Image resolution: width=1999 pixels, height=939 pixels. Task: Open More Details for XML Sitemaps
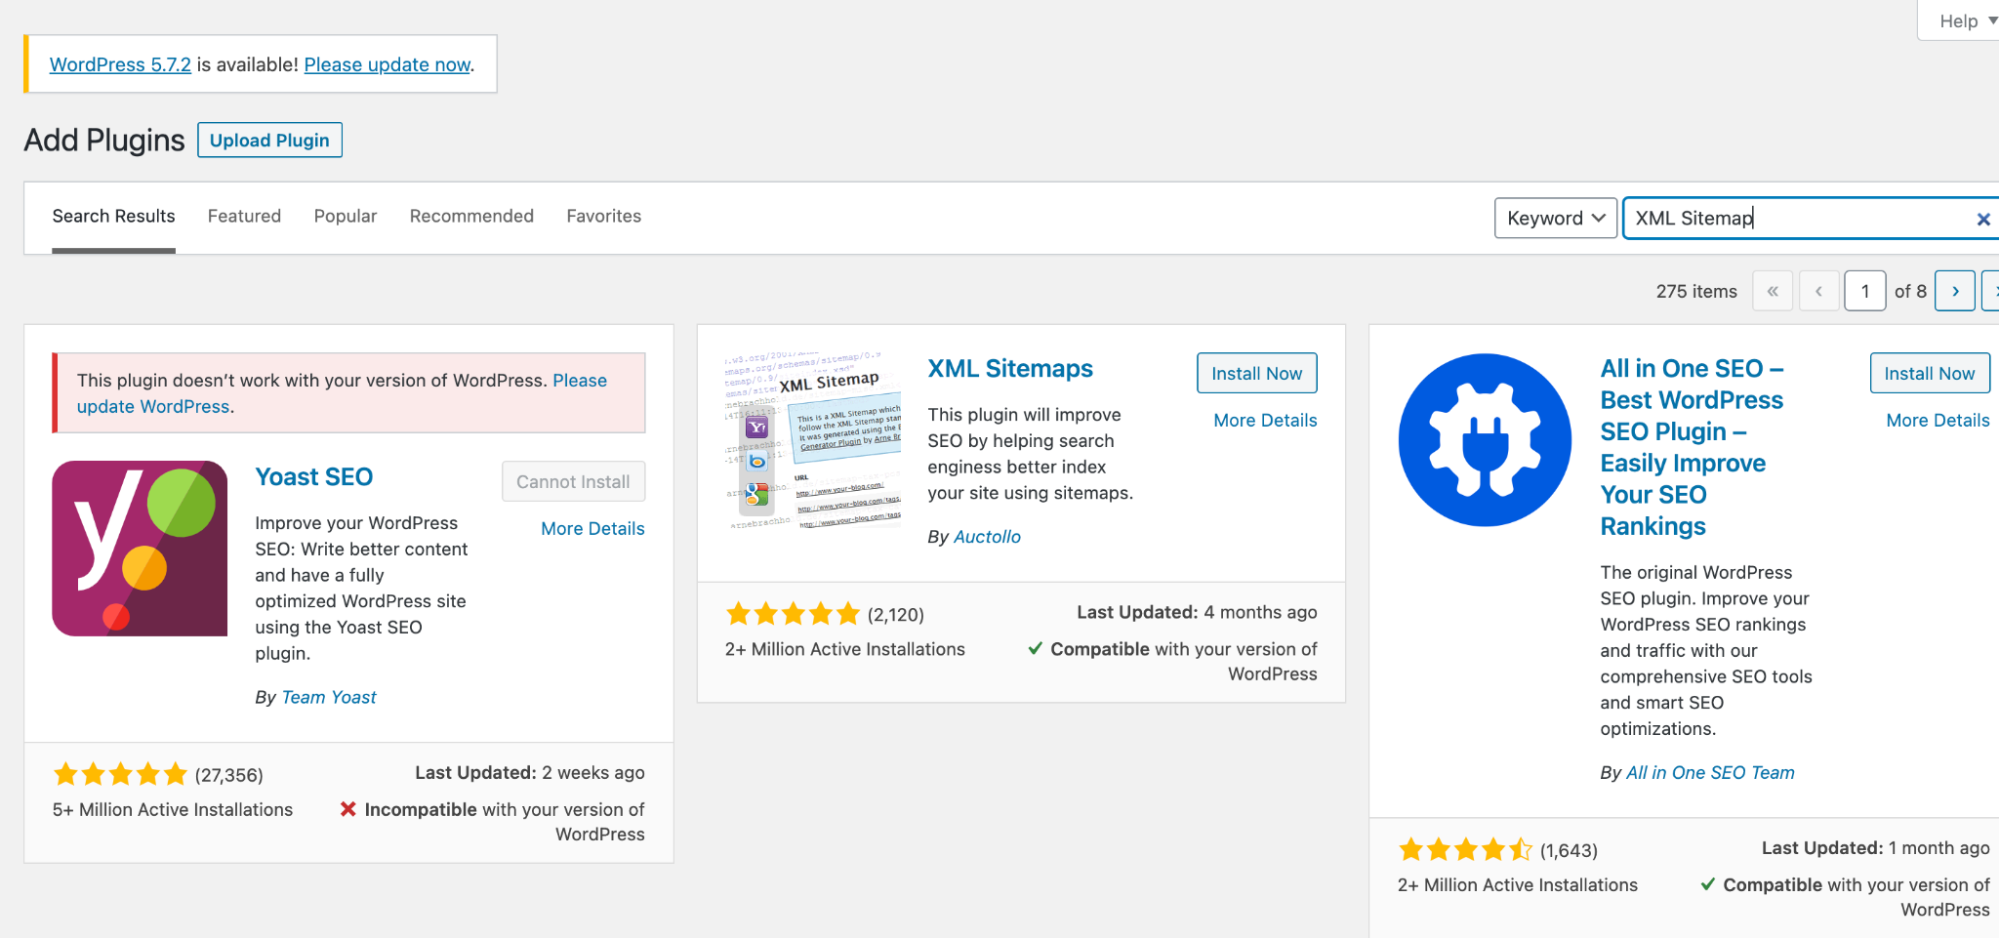click(1265, 420)
